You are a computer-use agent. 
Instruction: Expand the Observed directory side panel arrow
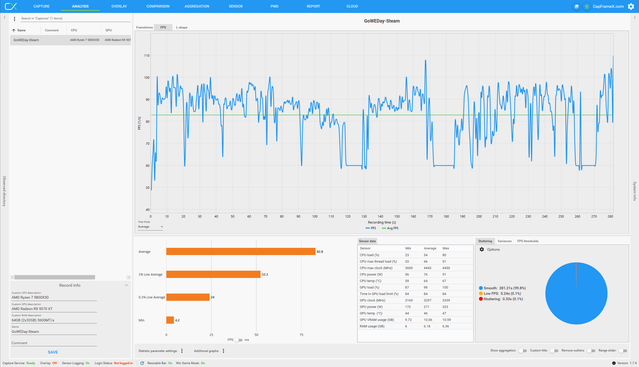pos(4,18)
